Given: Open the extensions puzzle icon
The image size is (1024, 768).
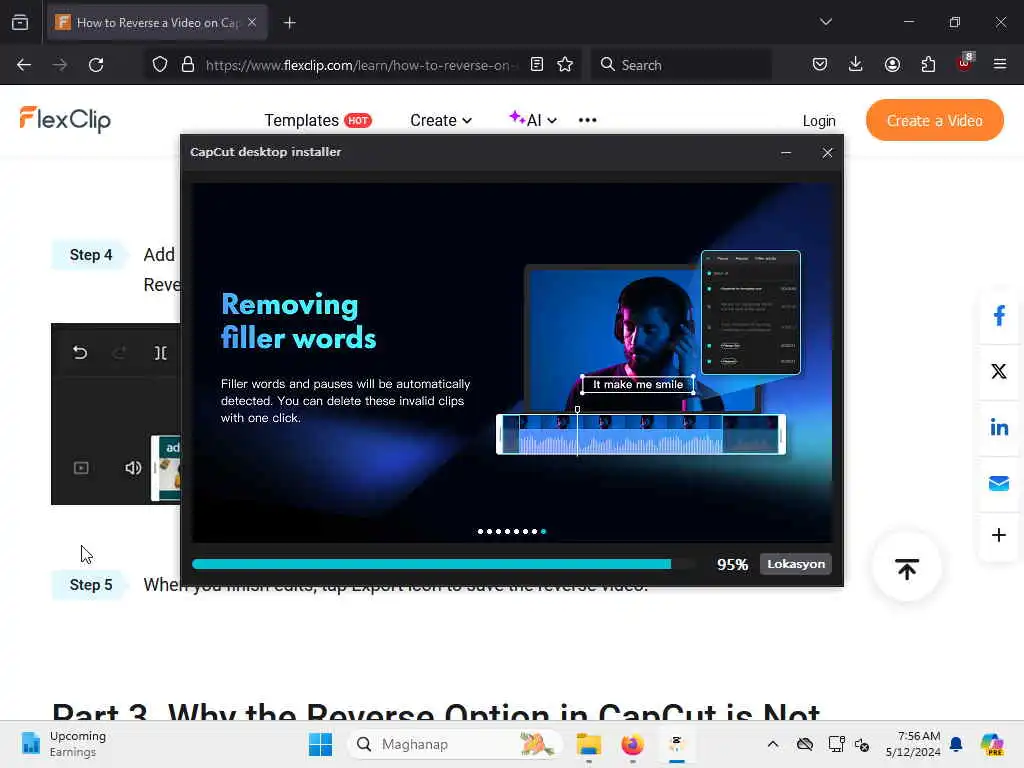Looking at the screenshot, I should point(928,64).
